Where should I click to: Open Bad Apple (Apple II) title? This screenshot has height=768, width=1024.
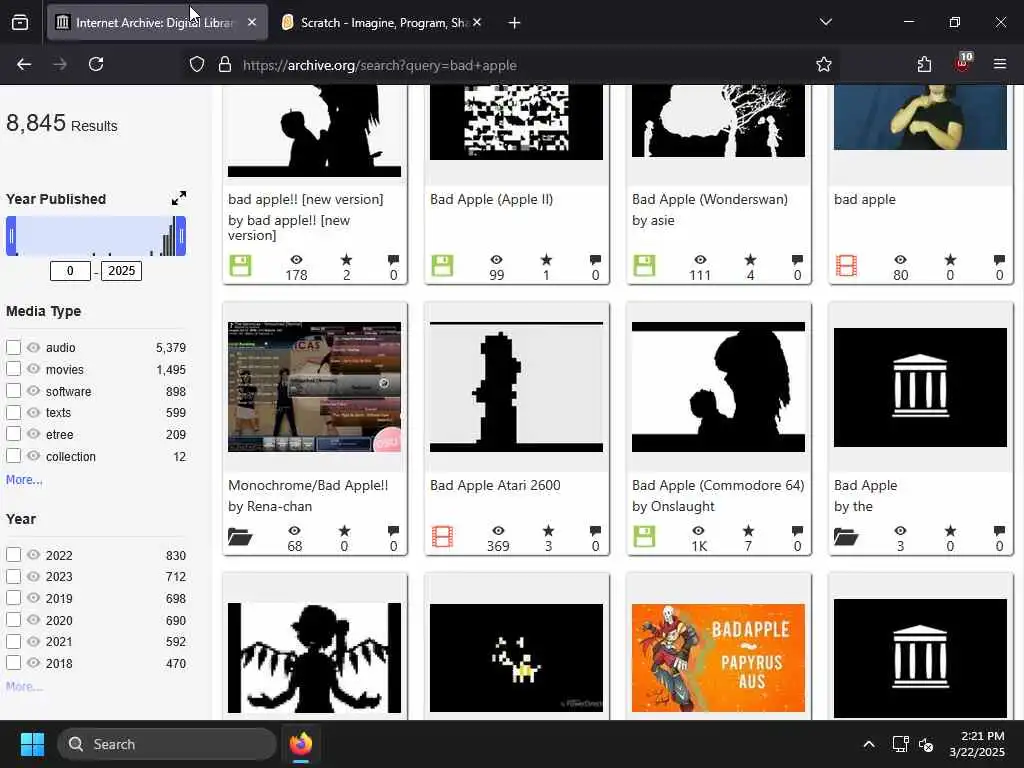tap(491, 199)
